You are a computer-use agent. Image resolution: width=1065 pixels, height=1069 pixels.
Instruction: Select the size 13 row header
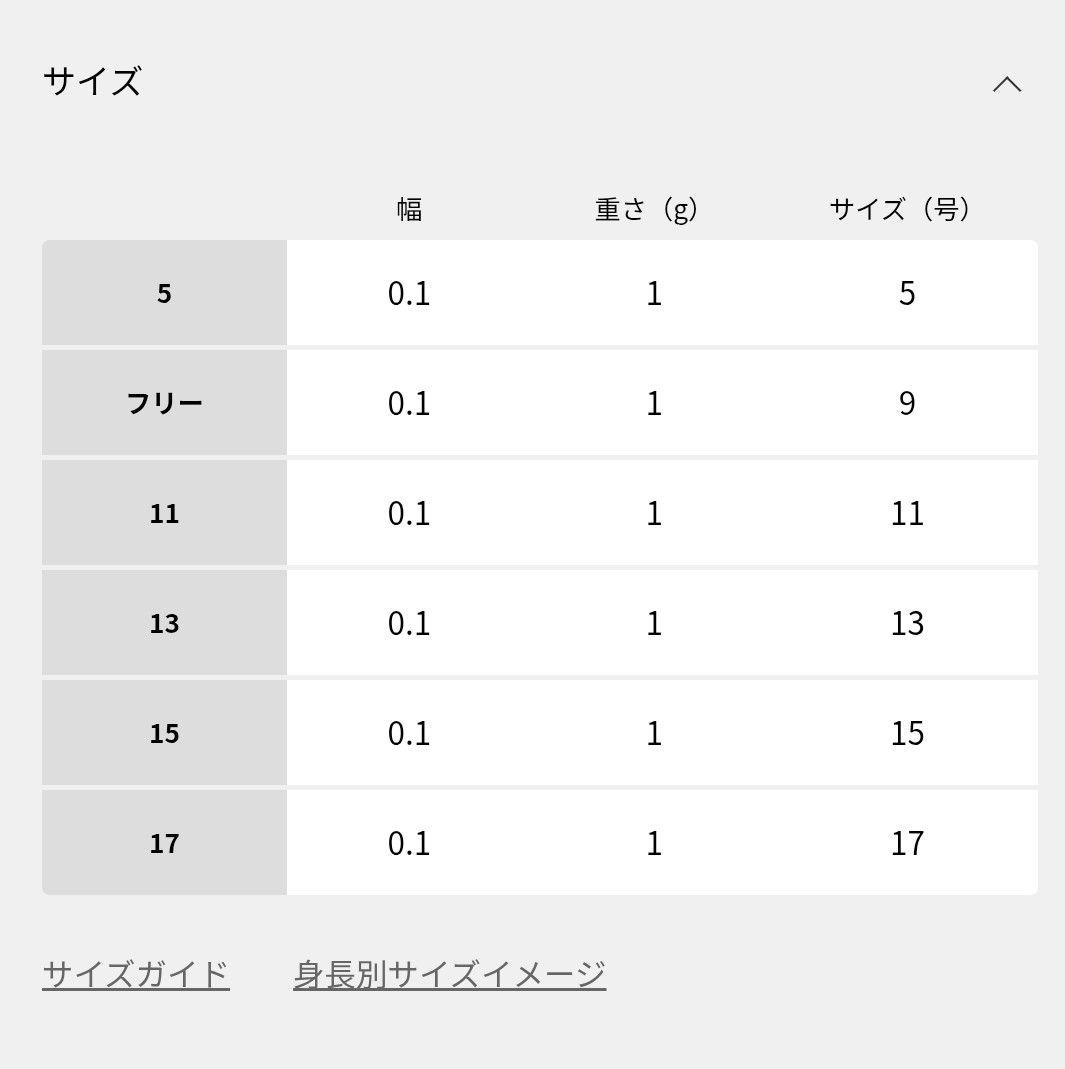[163, 622]
